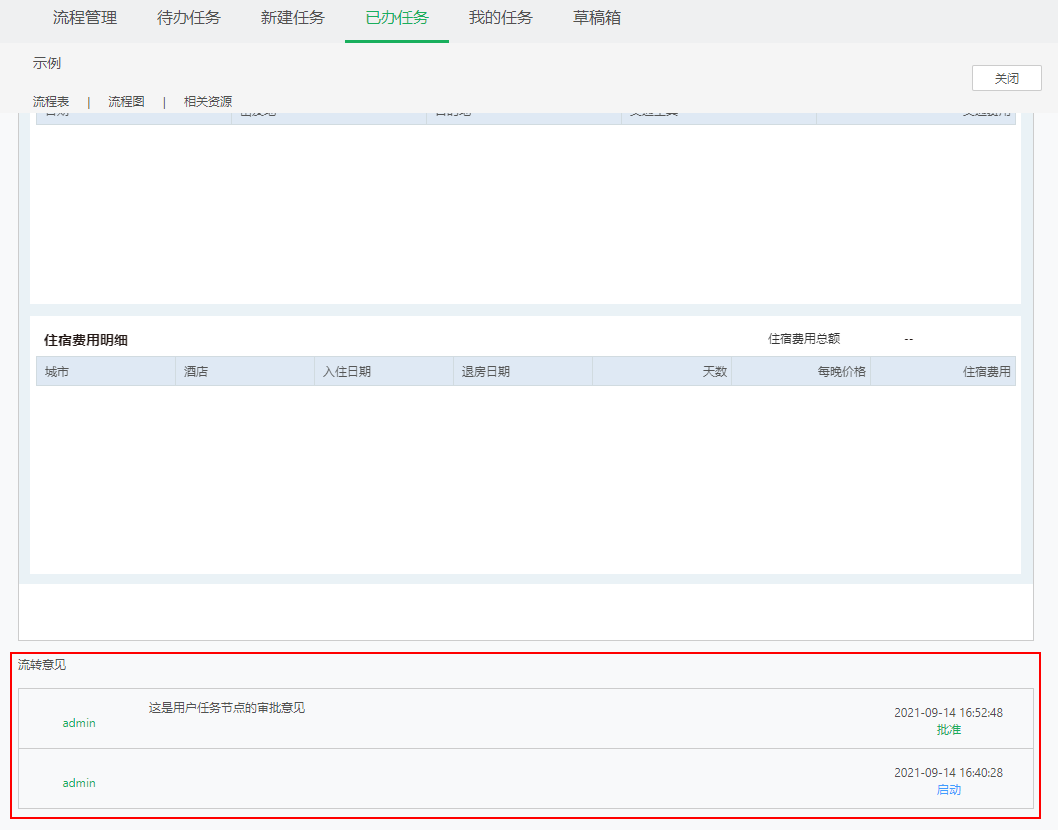Image resolution: width=1058 pixels, height=830 pixels.
Task: Click the 每晚价格 column header
Action: click(841, 371)
